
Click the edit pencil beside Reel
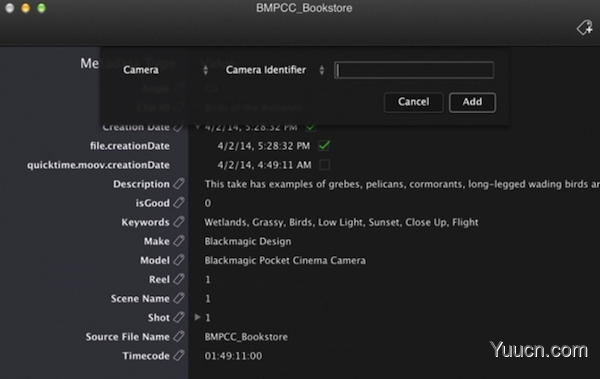[x=179, y=279]
